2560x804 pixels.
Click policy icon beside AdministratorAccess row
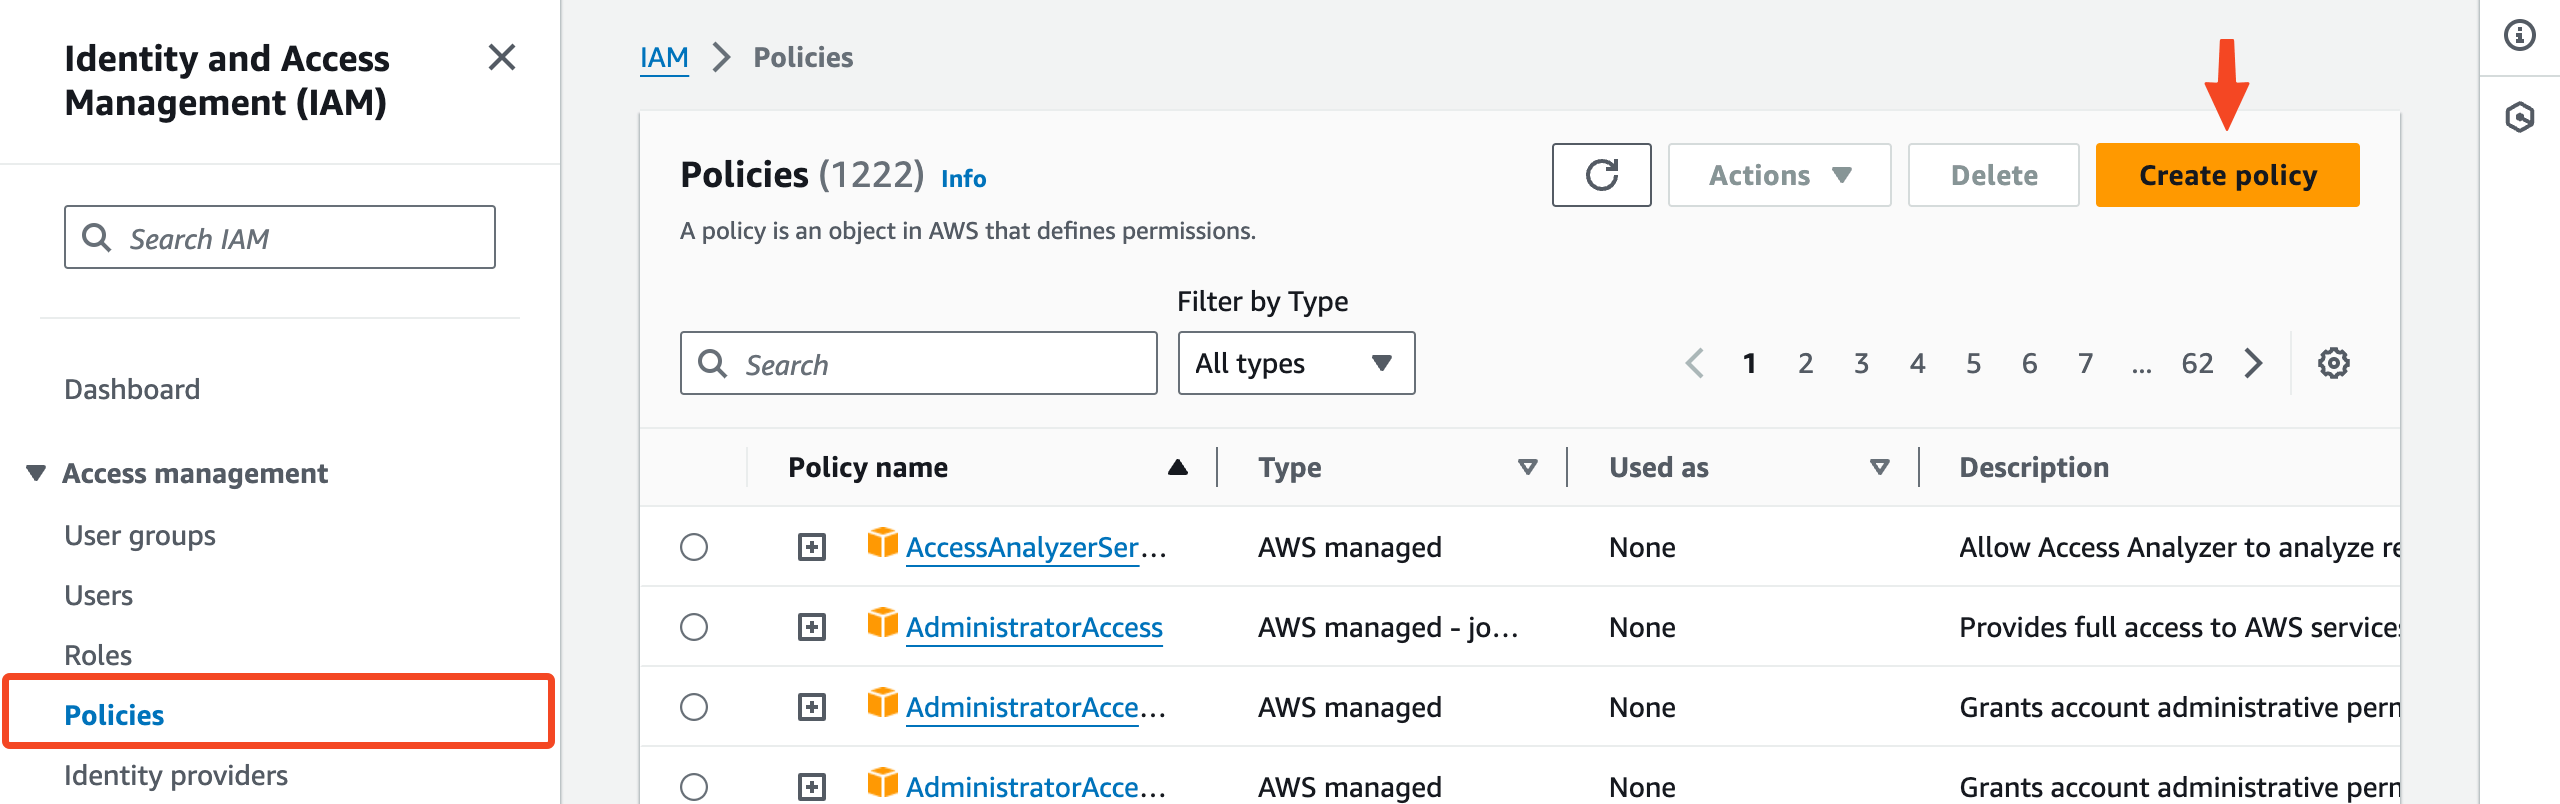click(x=882, y=622)
